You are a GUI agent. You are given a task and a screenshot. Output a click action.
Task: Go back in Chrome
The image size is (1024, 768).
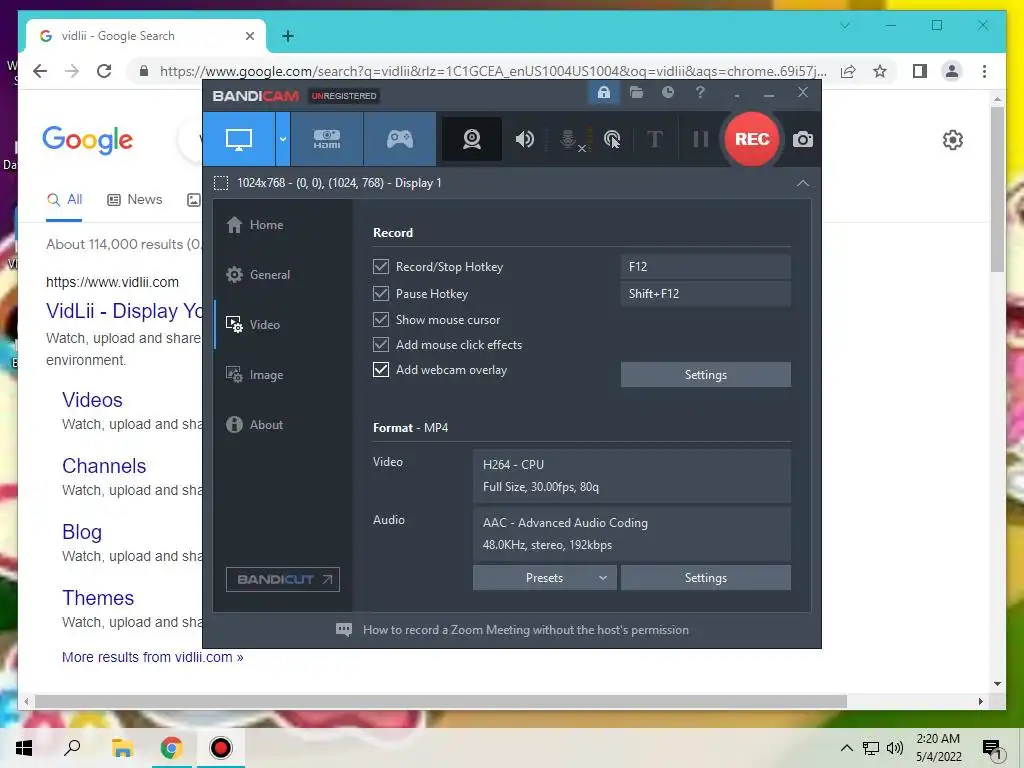(x=40, y=71)
